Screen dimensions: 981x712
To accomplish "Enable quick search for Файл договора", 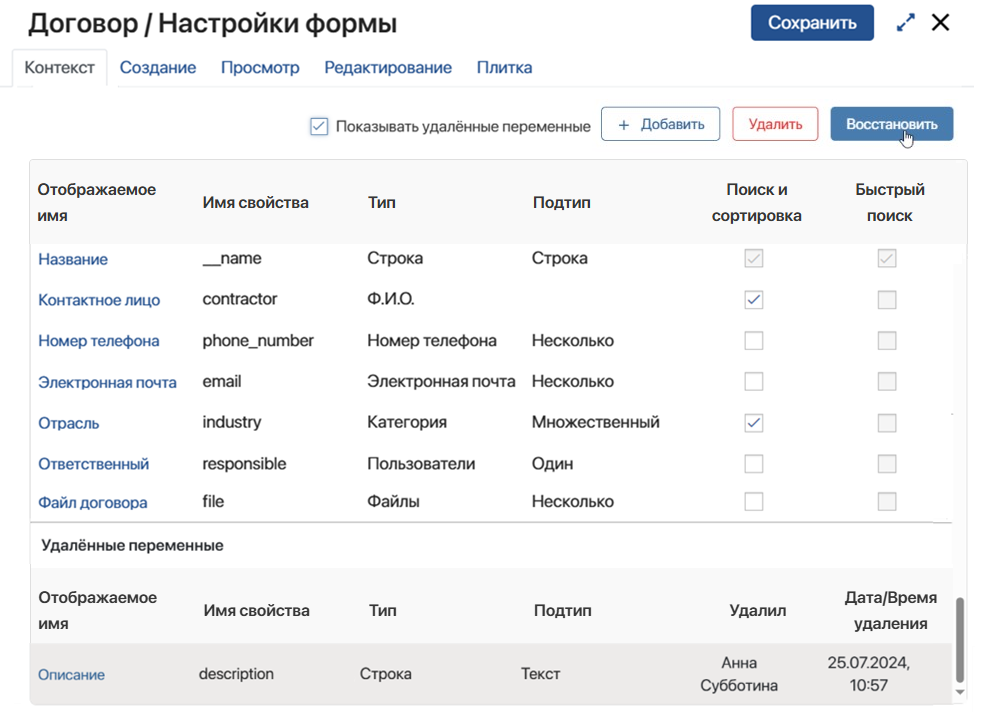I will click(x=887, y=502).
